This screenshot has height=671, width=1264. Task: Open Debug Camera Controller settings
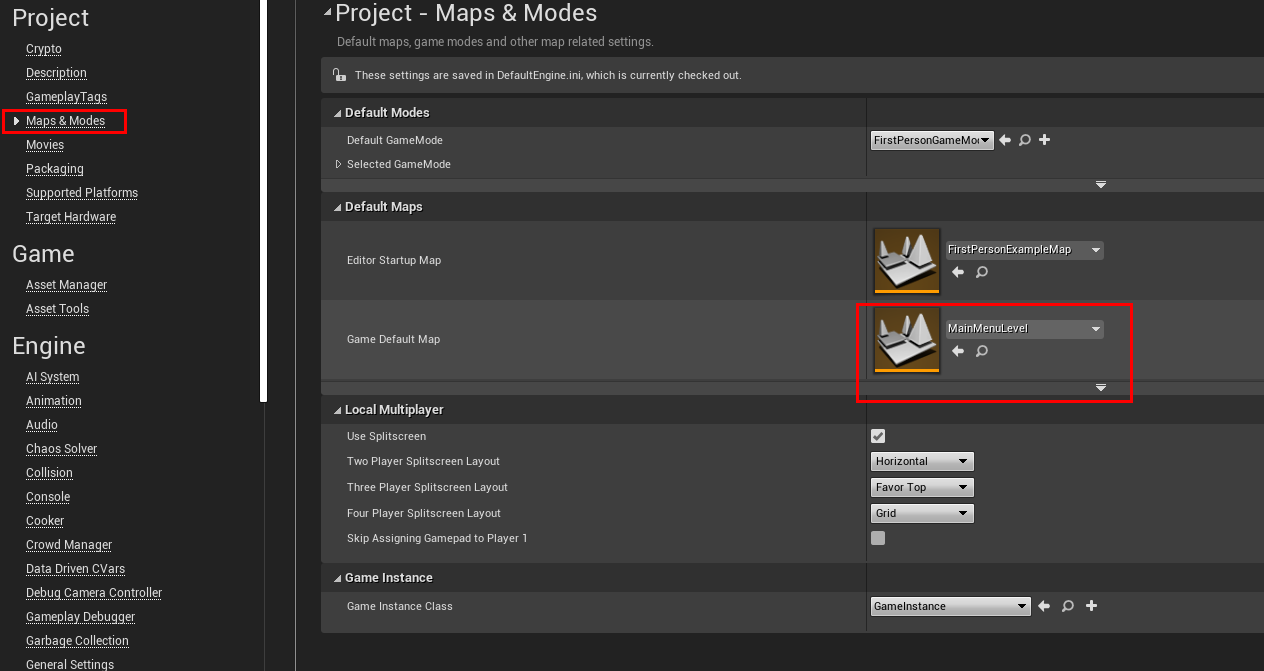pyautogui.click(x=94, y=593)
